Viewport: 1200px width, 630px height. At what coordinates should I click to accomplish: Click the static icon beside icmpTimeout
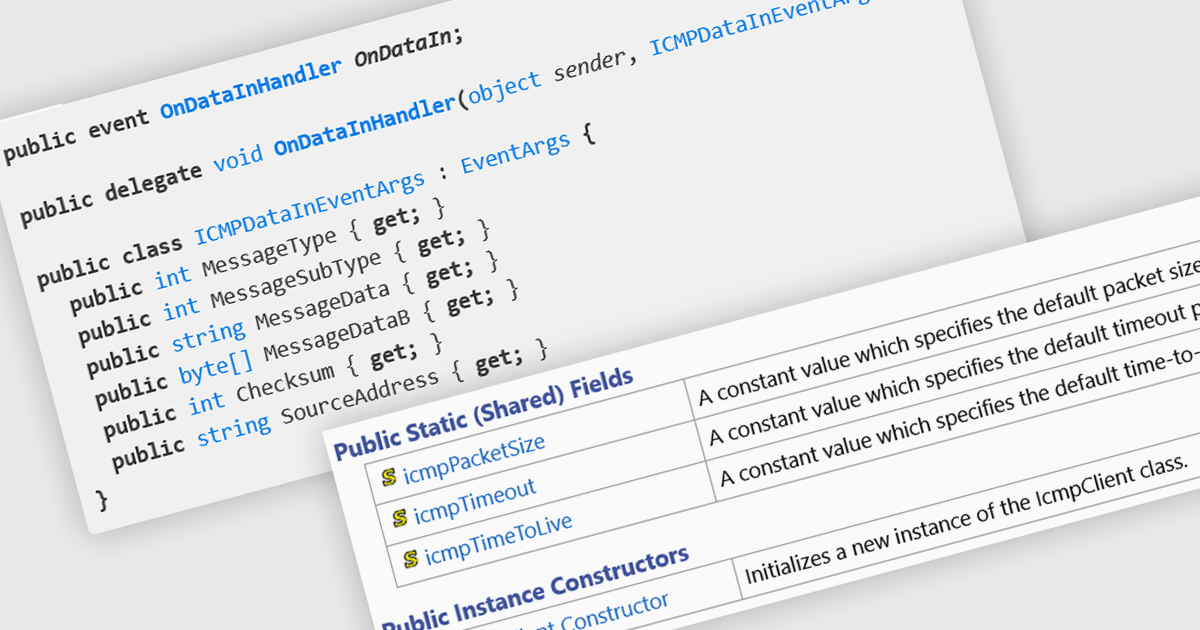point(400,516)
